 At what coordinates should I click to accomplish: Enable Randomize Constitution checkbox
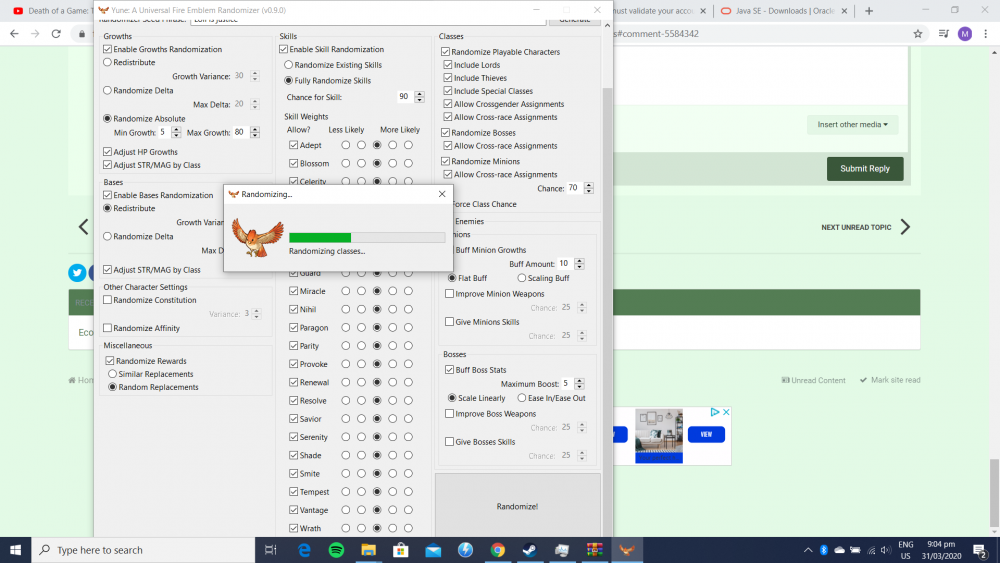click(108, 300)
